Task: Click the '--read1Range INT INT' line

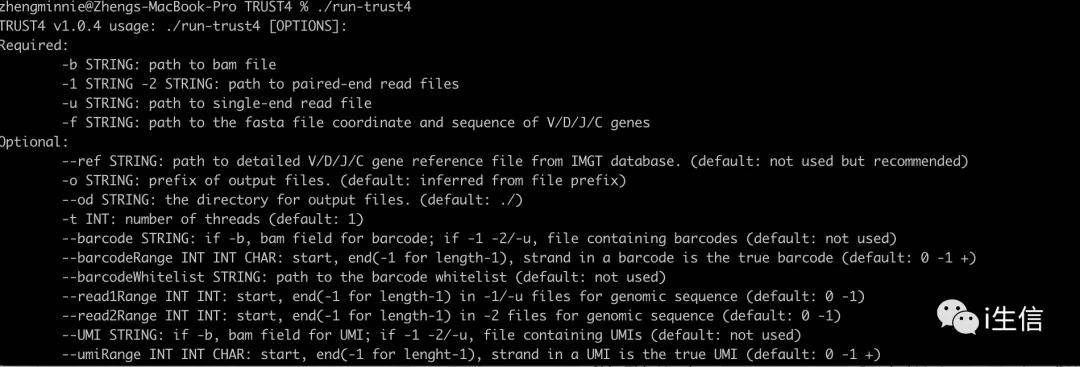Action: pyautogui.click(x=463, y=297)
